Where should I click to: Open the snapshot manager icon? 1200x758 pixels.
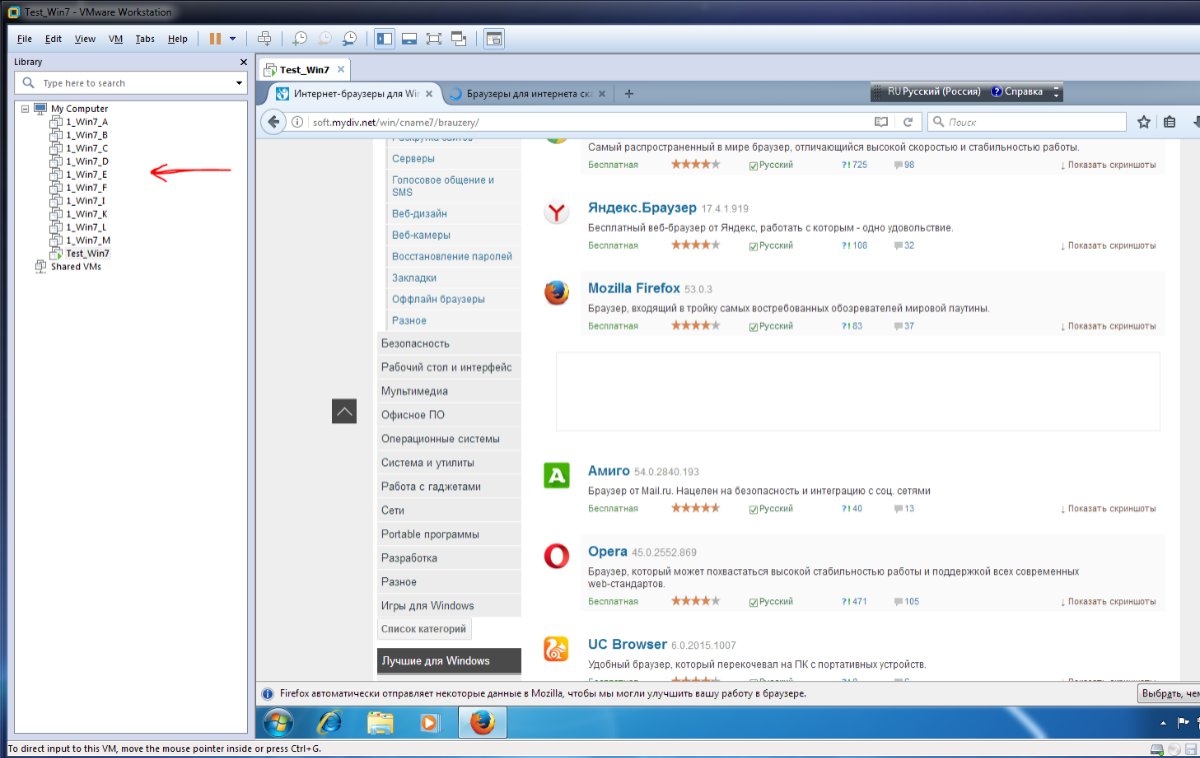point(349,39)
